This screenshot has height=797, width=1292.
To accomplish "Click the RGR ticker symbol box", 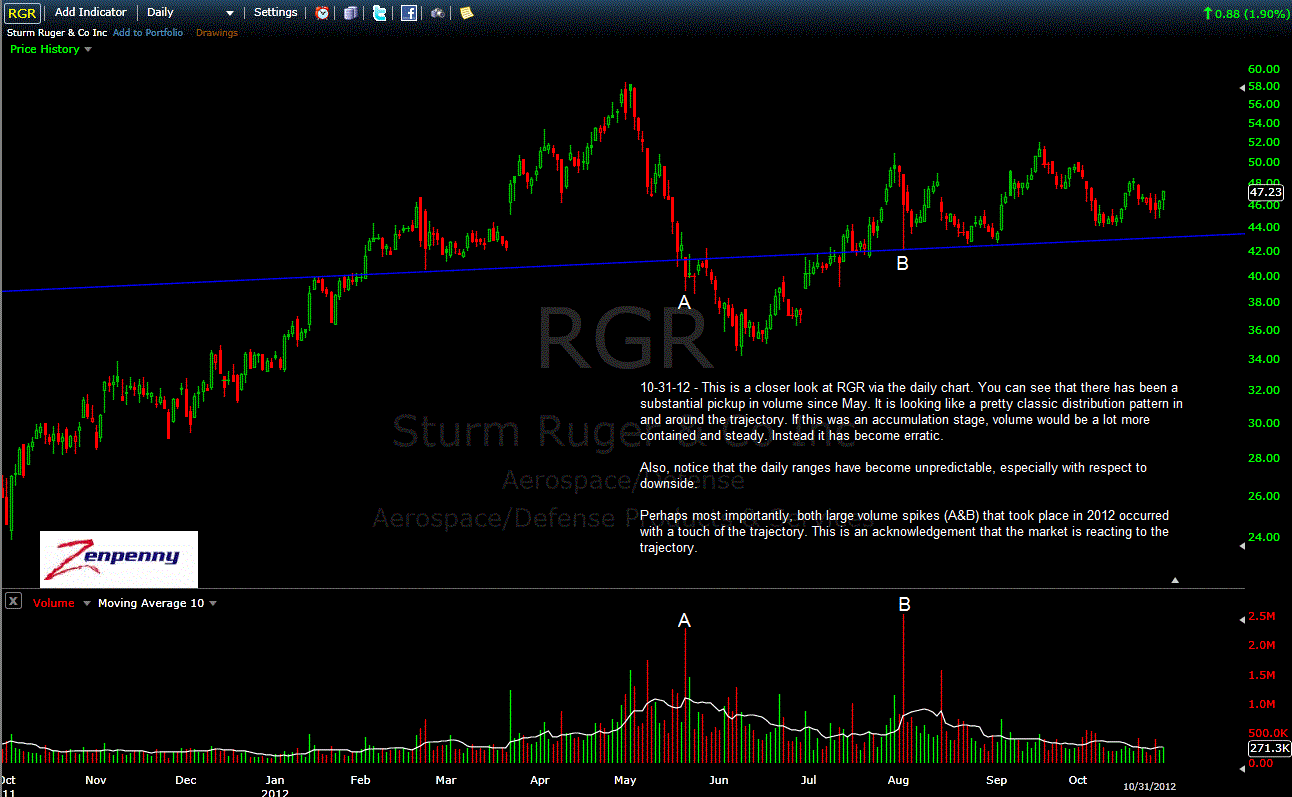I will (x=23, y=13).
